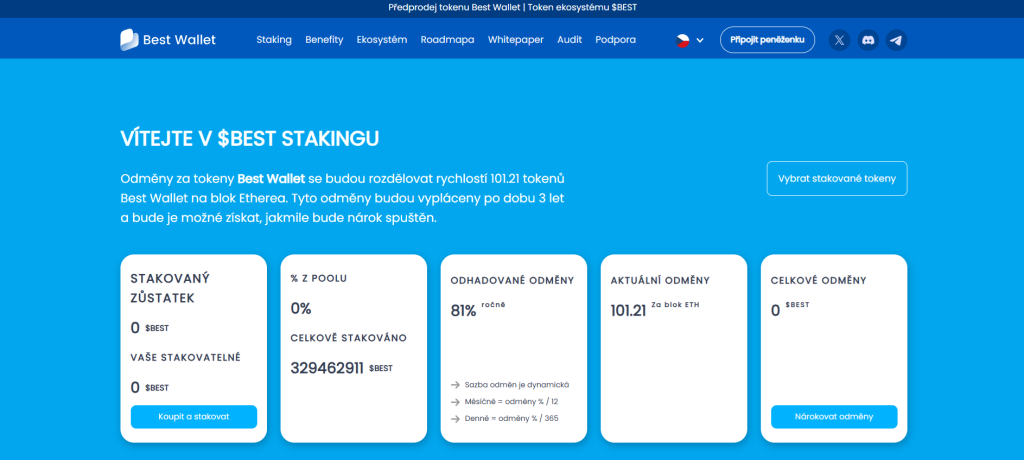Open the Telegram social icon

[x=897, y=40]
